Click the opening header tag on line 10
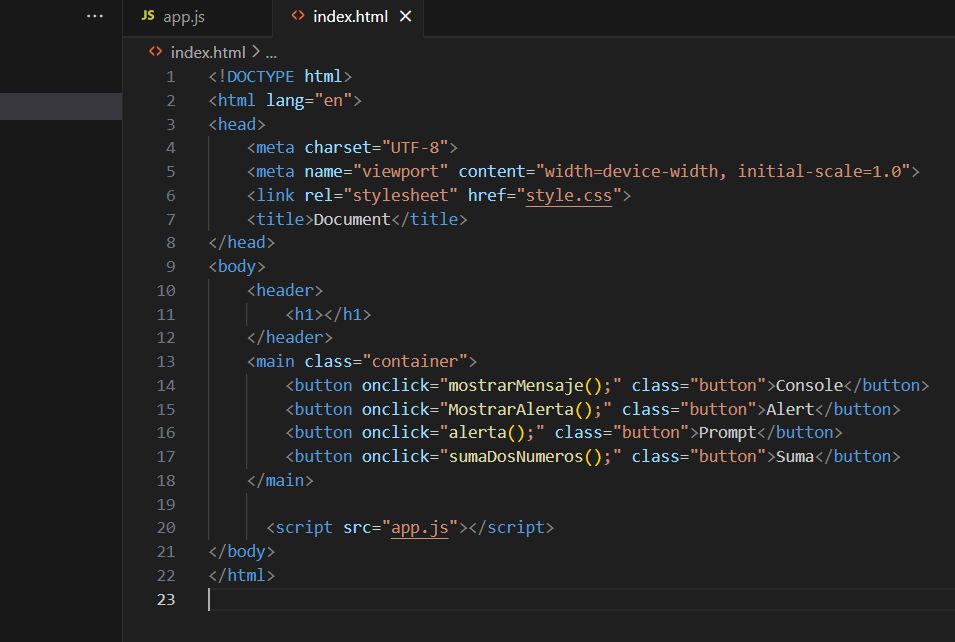Screen dimensions: 955x642 point(284,291)
